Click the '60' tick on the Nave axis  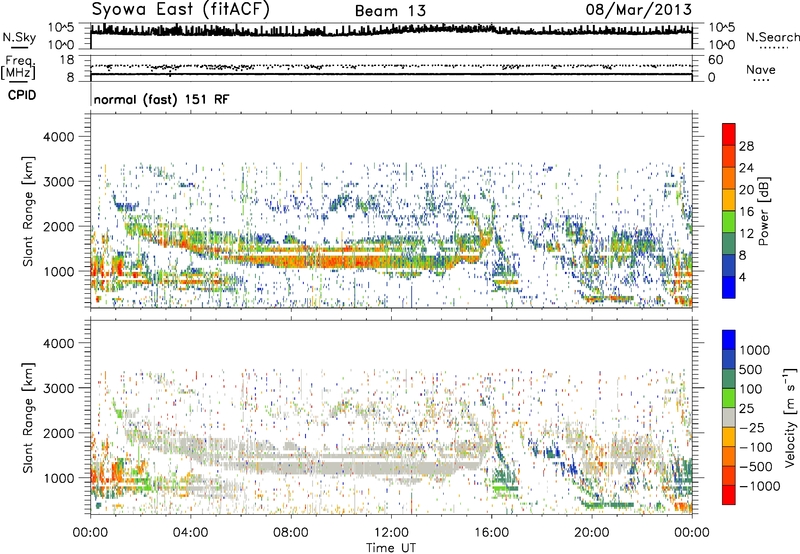(x=715, y=60)
